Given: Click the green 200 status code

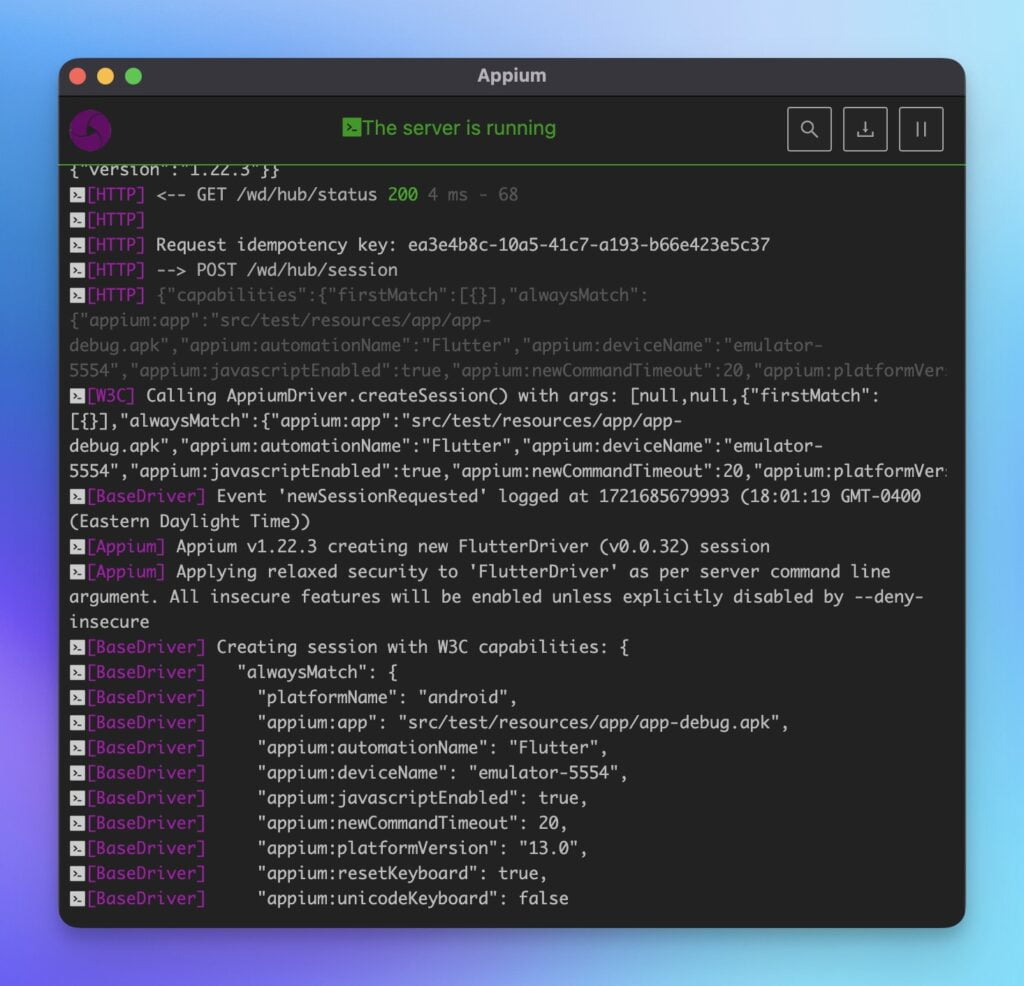Looking at the screenshot, I should click(x=403, y=195).
